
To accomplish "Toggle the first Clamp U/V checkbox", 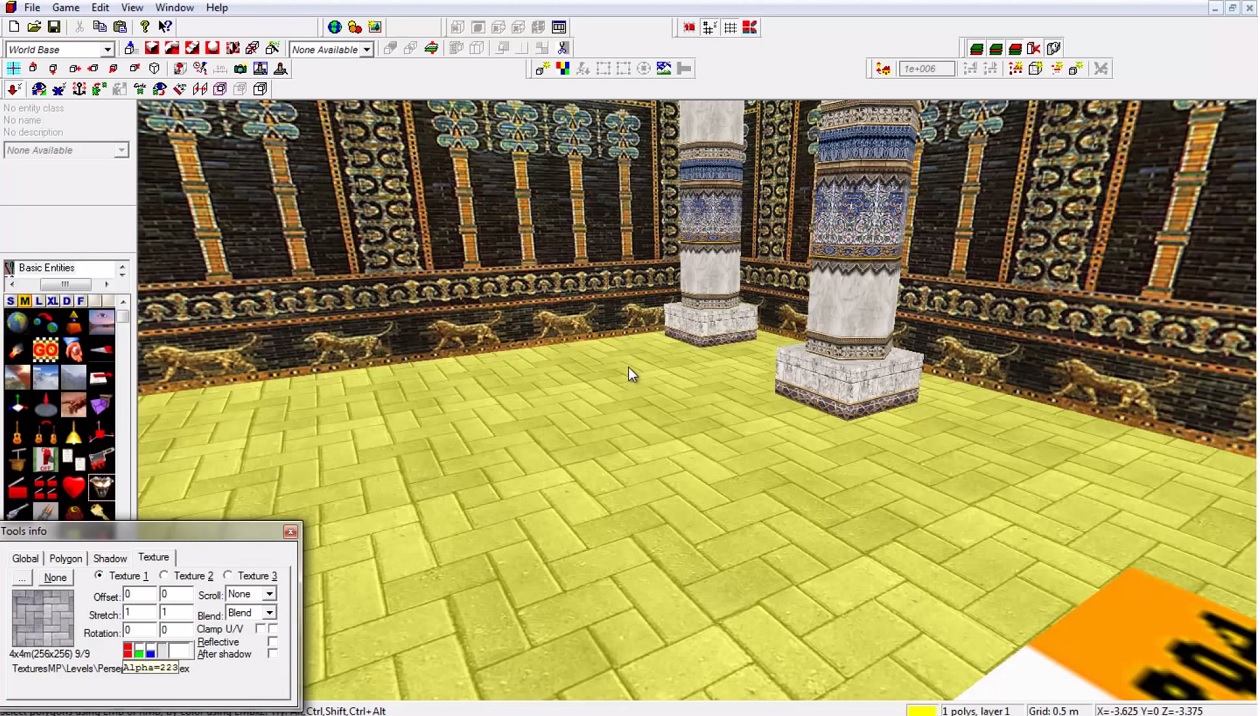I will point(261,629).
